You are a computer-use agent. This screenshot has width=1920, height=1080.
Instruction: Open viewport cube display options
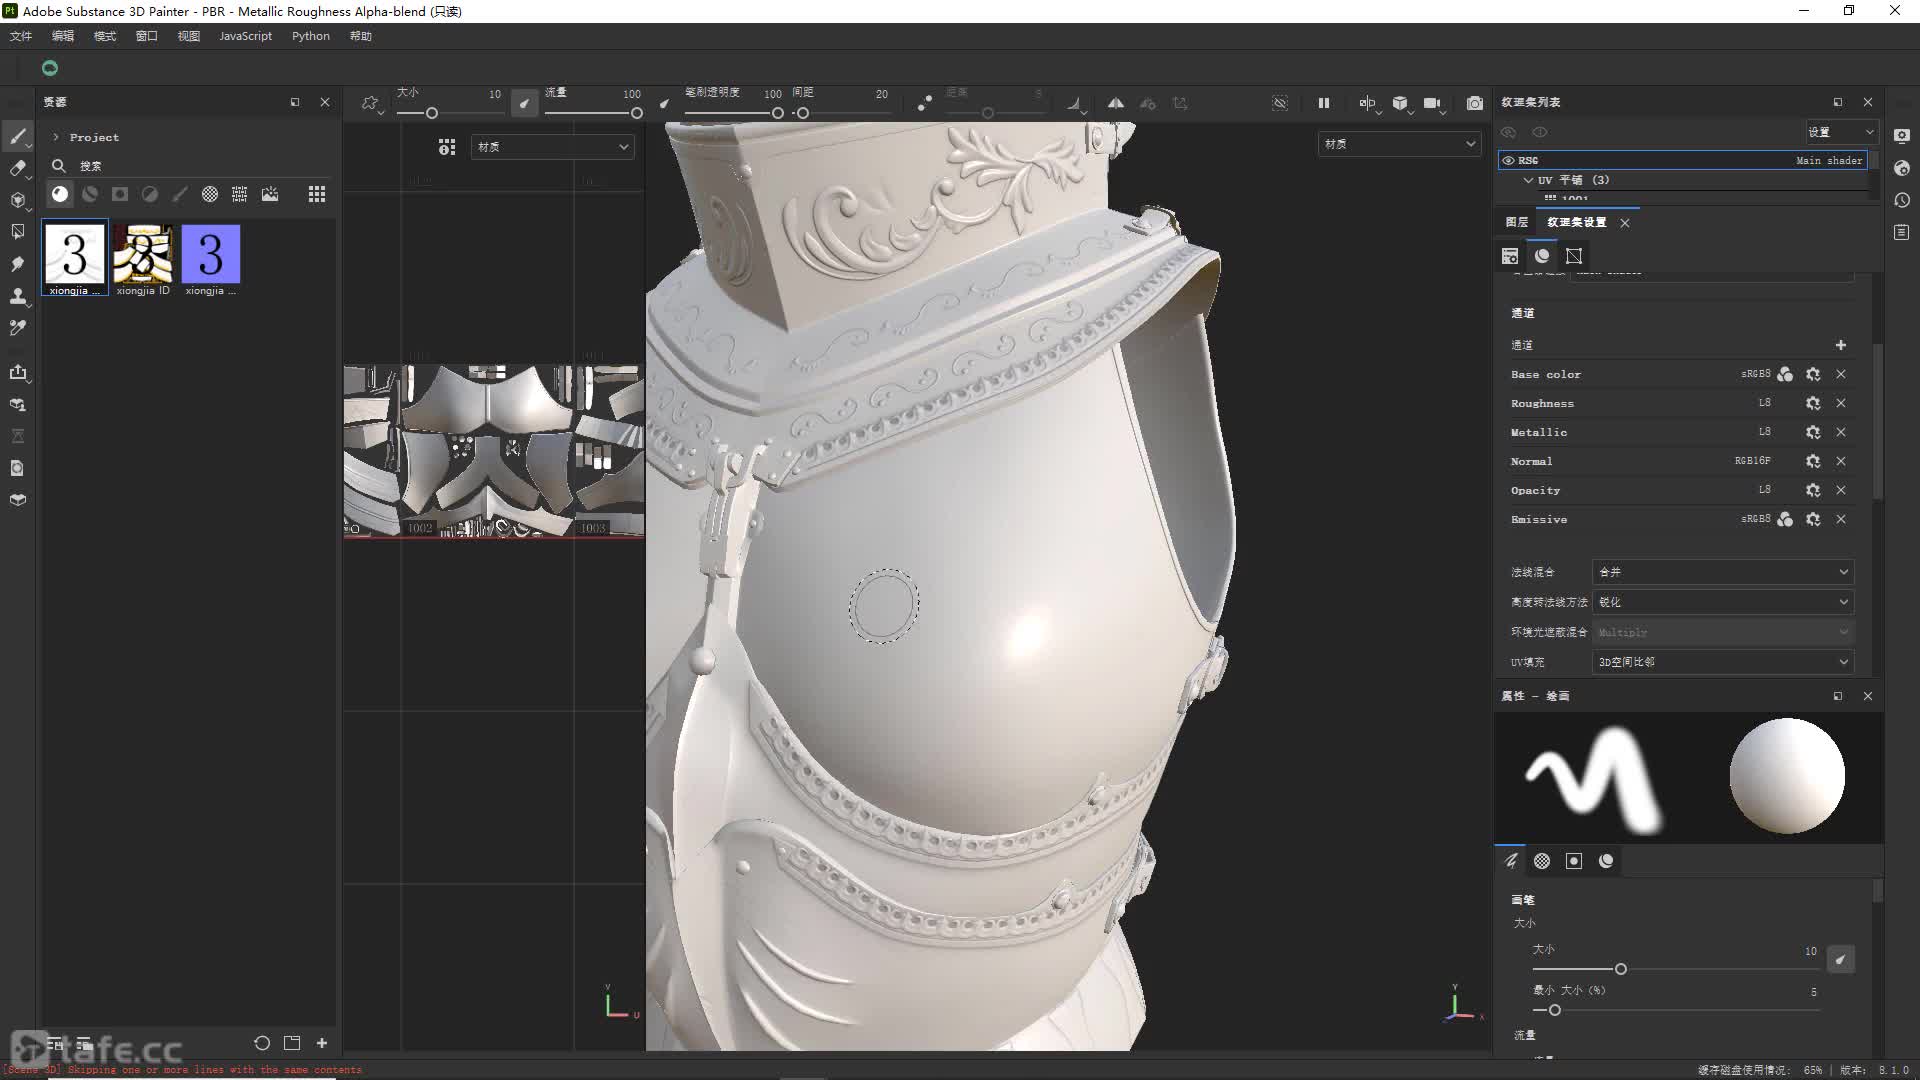[x=1401, y=103]
